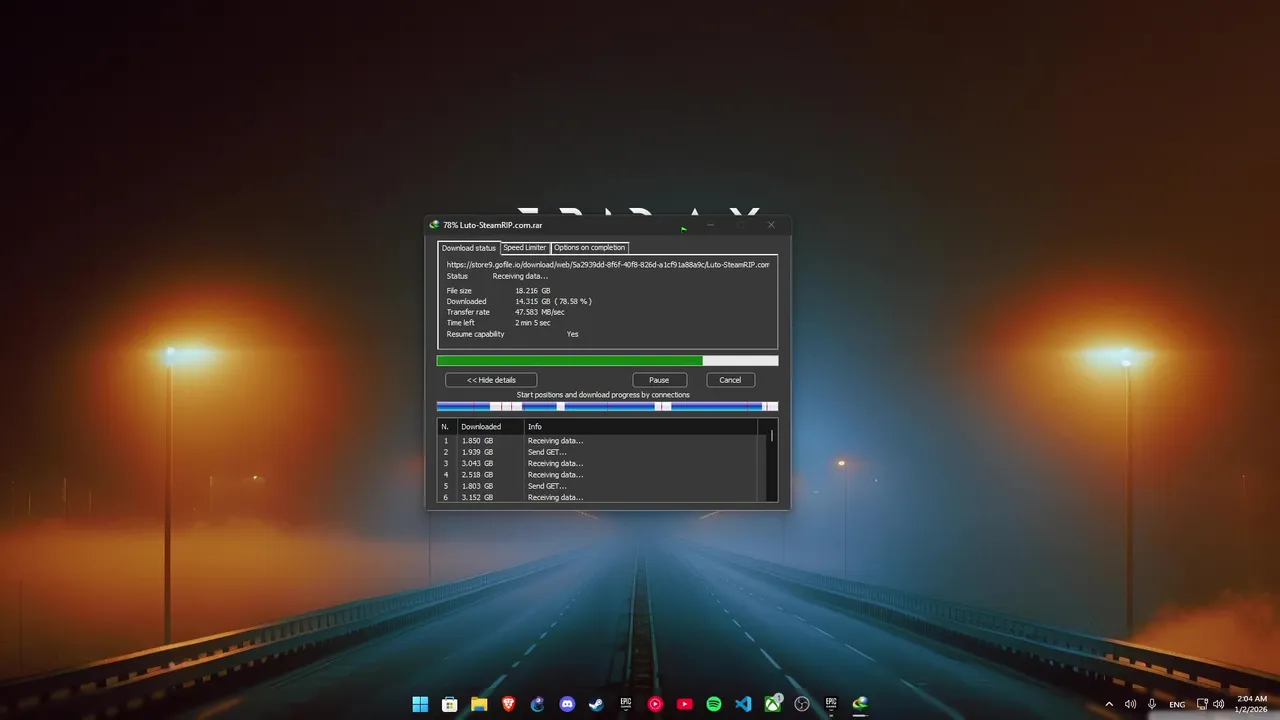Close the IDM download dialog
Image resolution: width=1280 pixels, height=720 pixels.
pos(771,225)
